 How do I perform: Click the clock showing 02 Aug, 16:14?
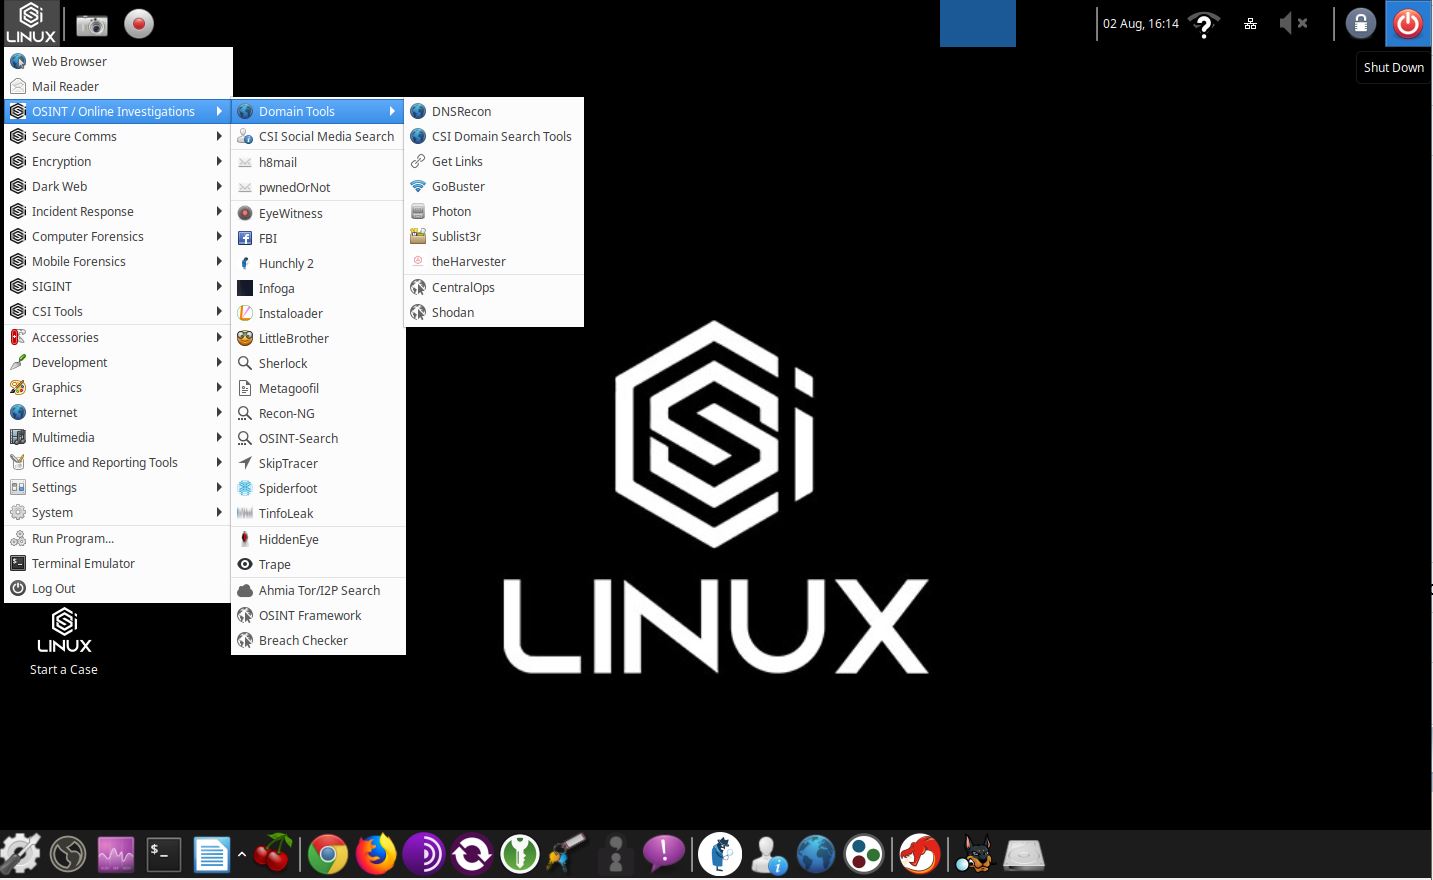[1140, 23]
